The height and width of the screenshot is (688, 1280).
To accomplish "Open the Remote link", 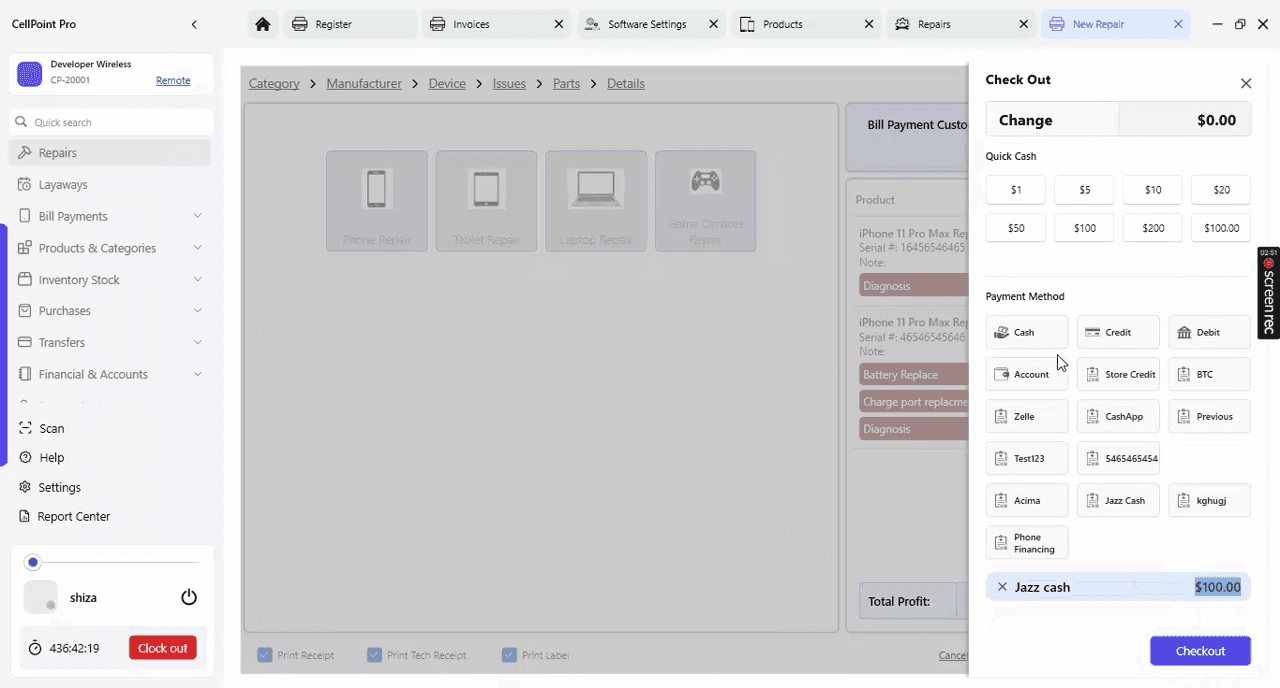I will click(x=173, y=80).
